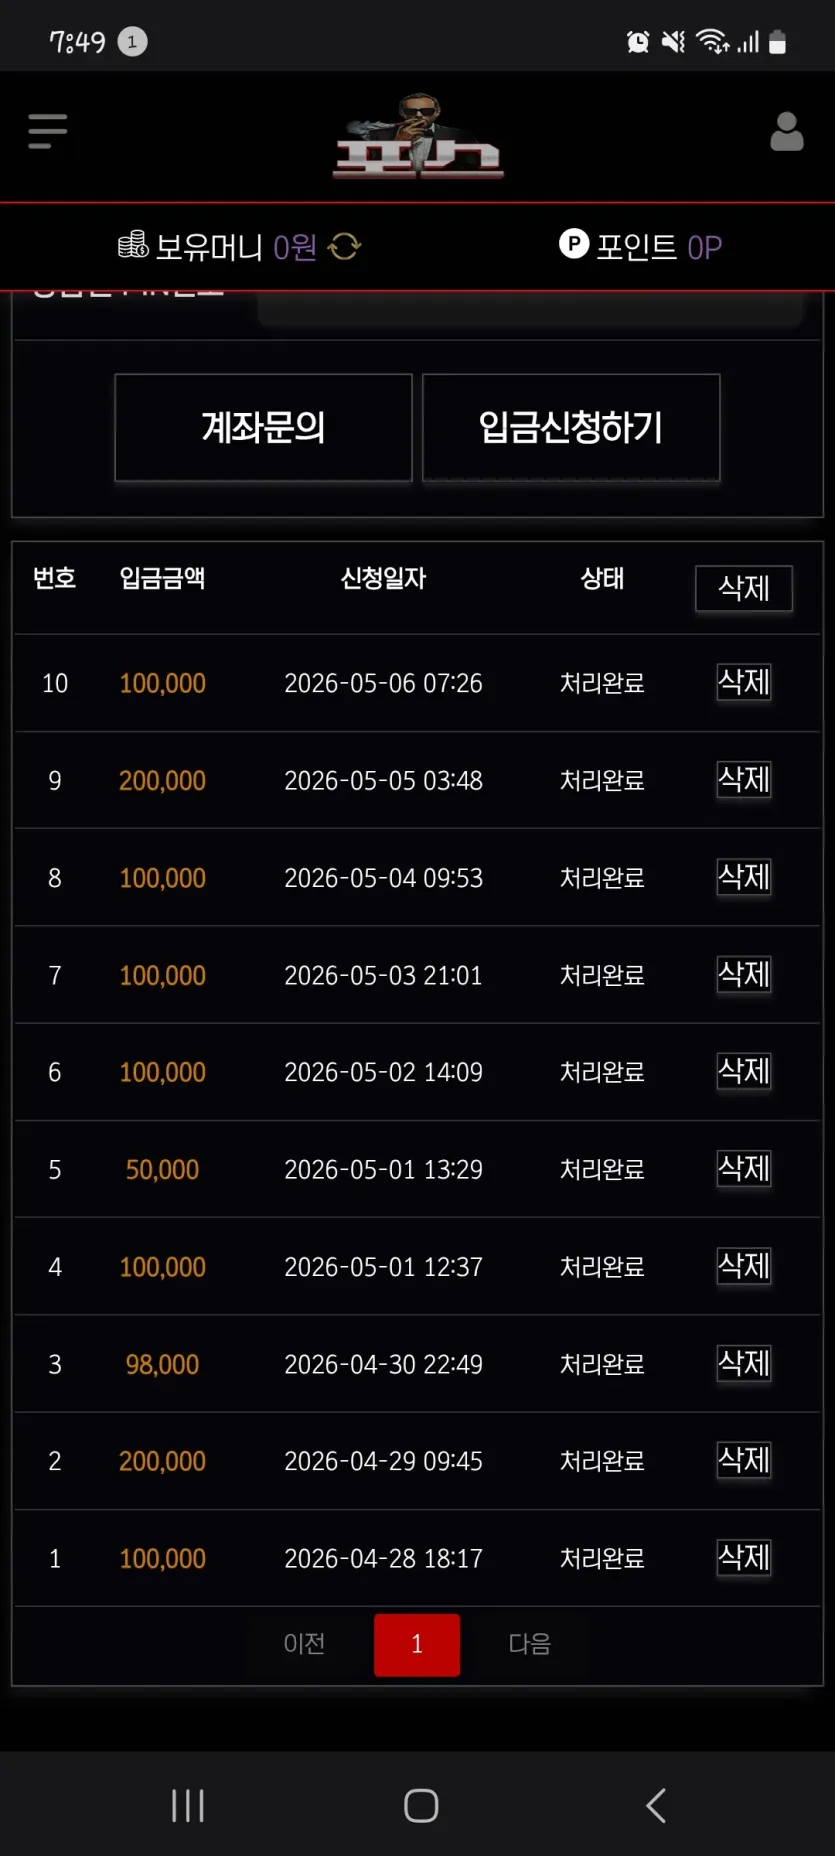Go to 다음 next page
Viewport: 835px width, 1856px height.
[530, 1644]
